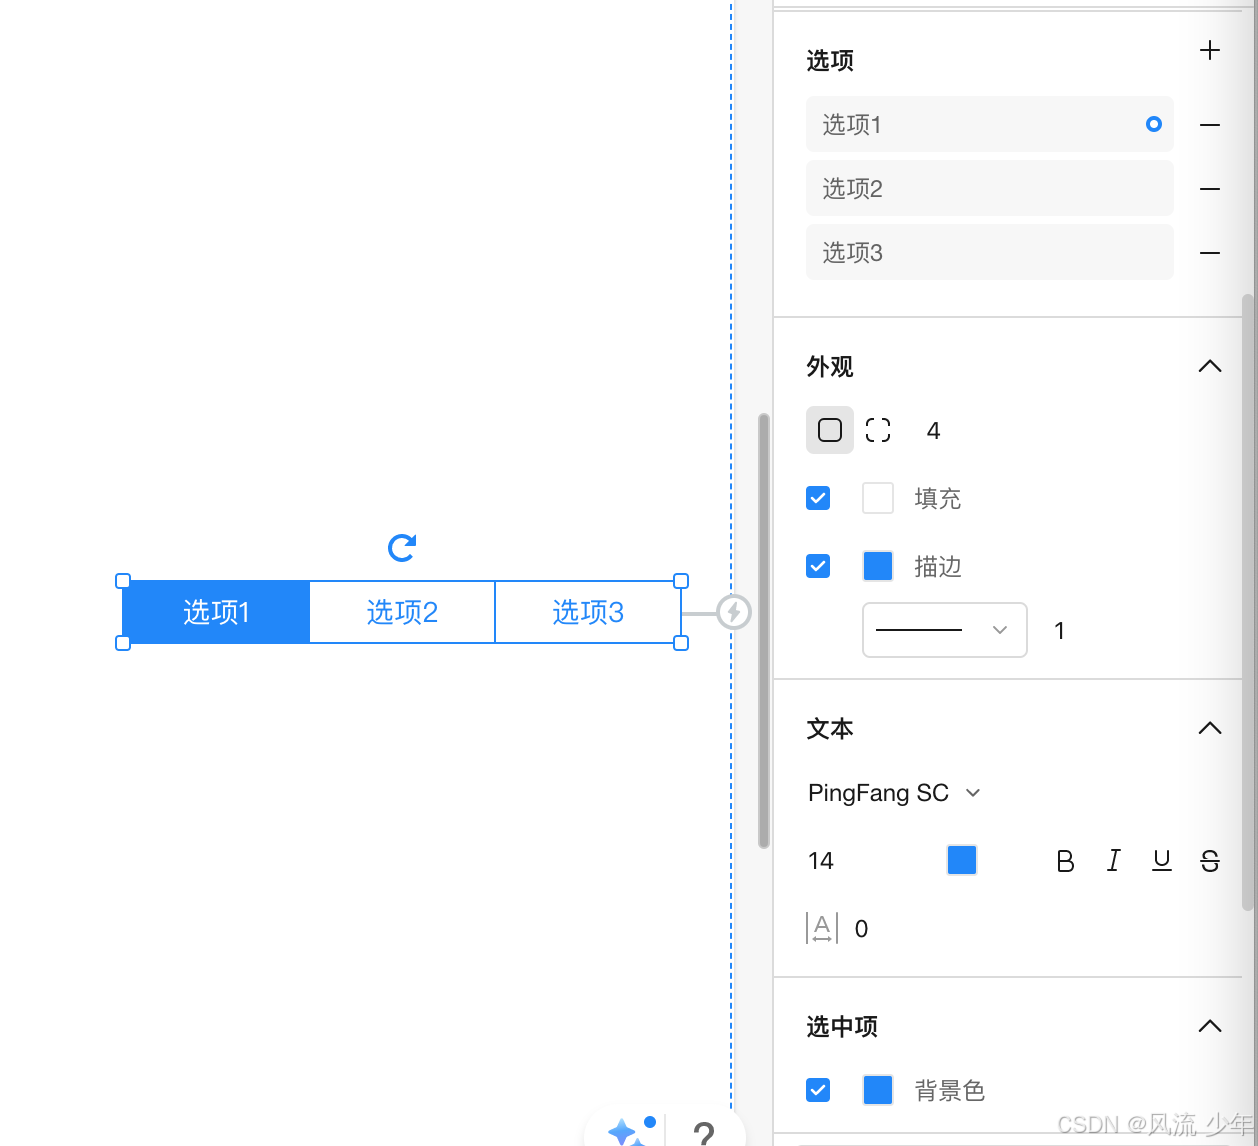Click the font size value 14

click(821, 861)
